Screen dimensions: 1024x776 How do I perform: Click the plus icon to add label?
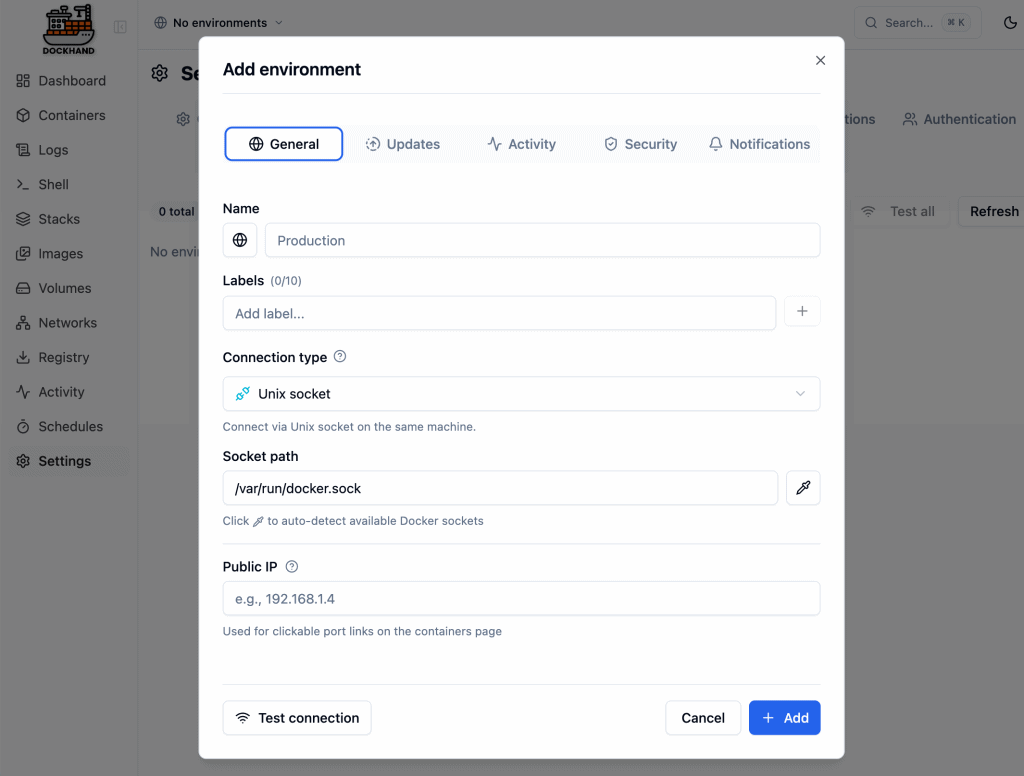coord(802,312)
